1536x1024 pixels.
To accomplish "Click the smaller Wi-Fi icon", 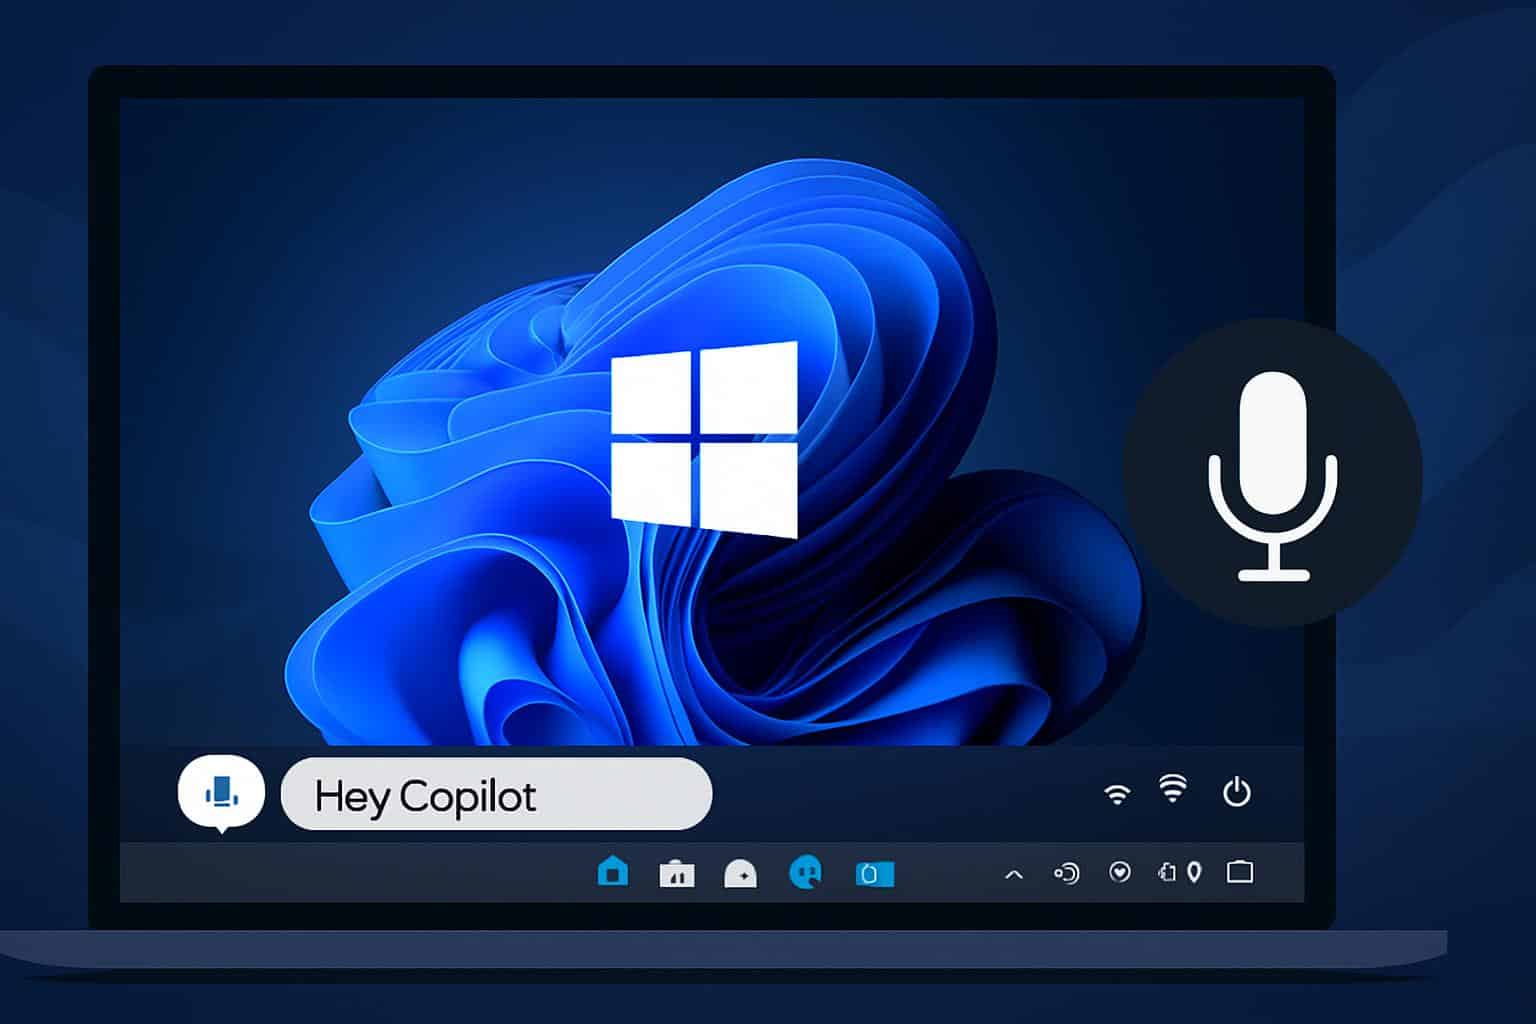I will (x=1116, y=795).
